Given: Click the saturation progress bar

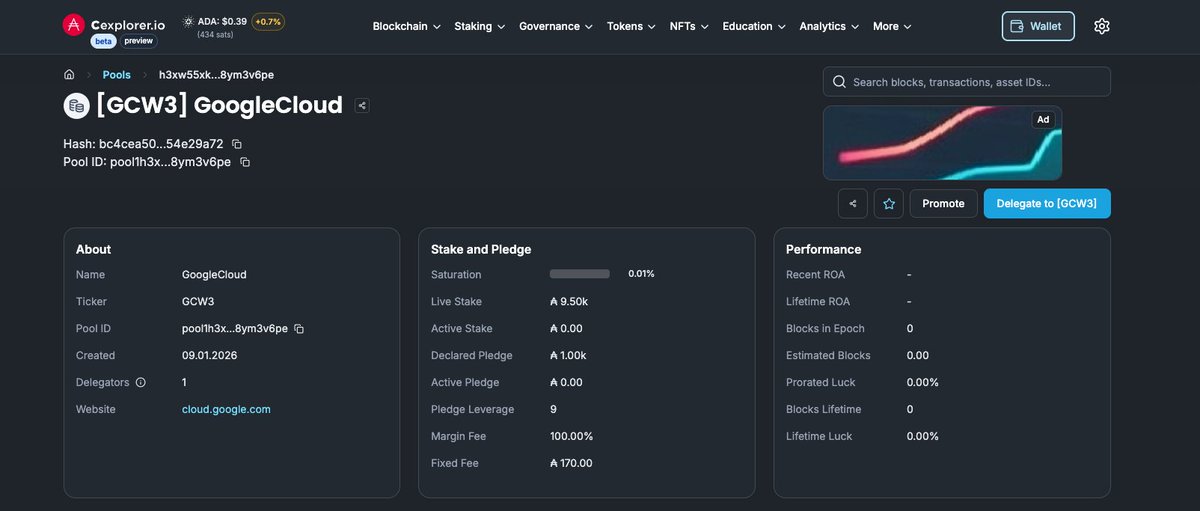Looking at the screenshot, I should click(x=580, y=274).
